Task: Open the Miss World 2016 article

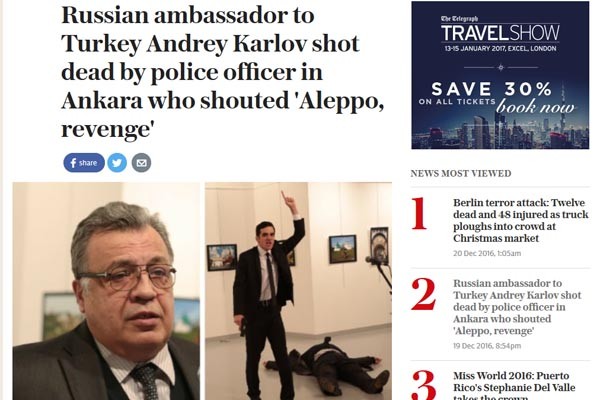Action: [514, 385]
